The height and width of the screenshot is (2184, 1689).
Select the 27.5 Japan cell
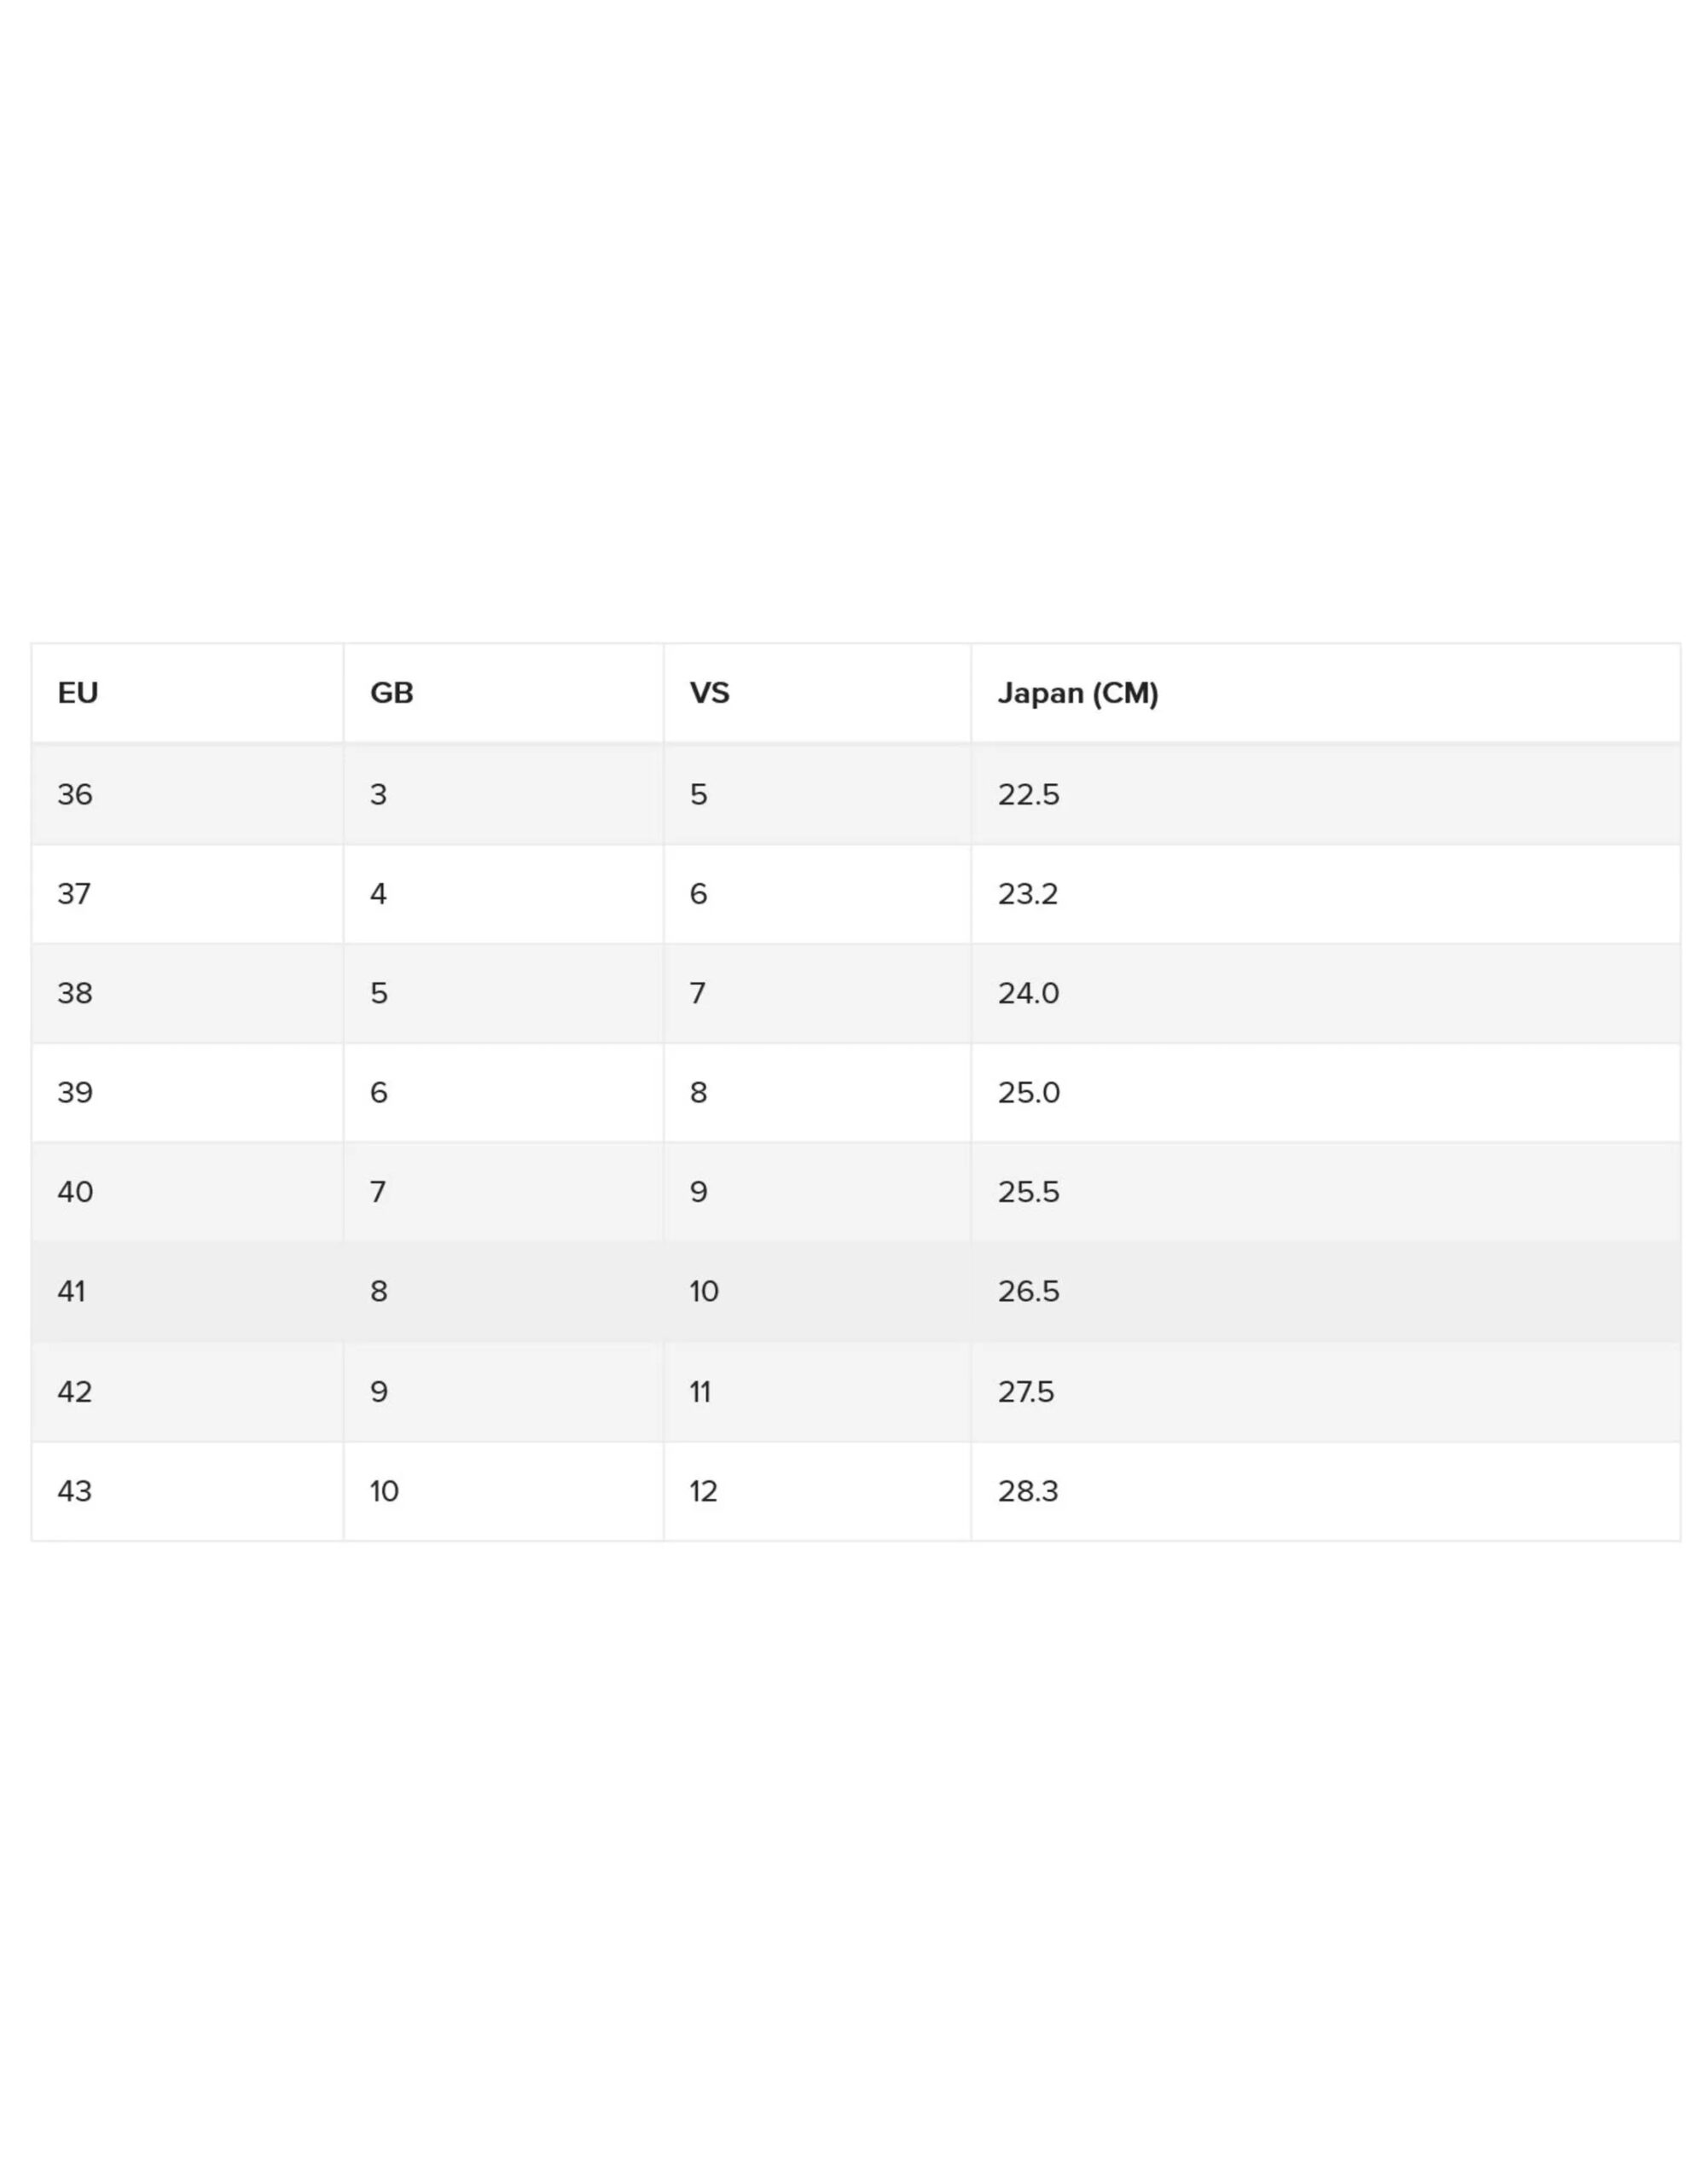tap(1325, 1392)
